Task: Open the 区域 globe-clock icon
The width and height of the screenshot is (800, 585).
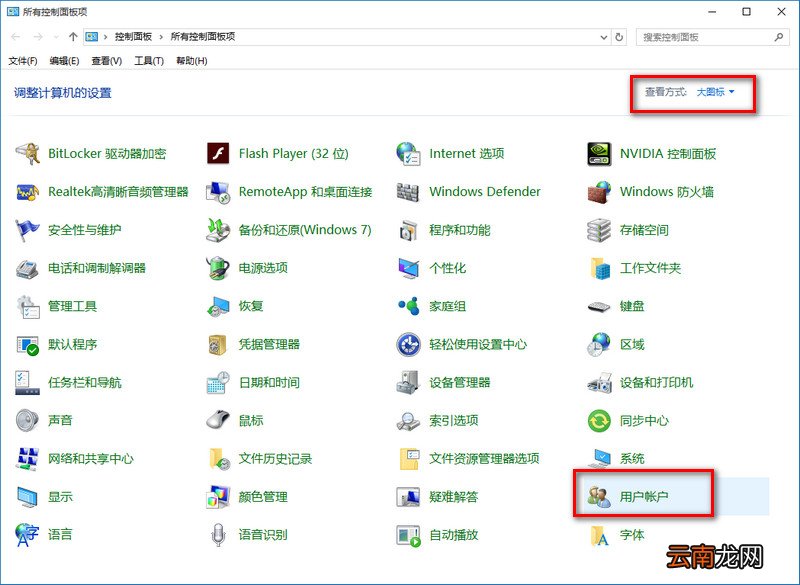Action: click(599, 344)
